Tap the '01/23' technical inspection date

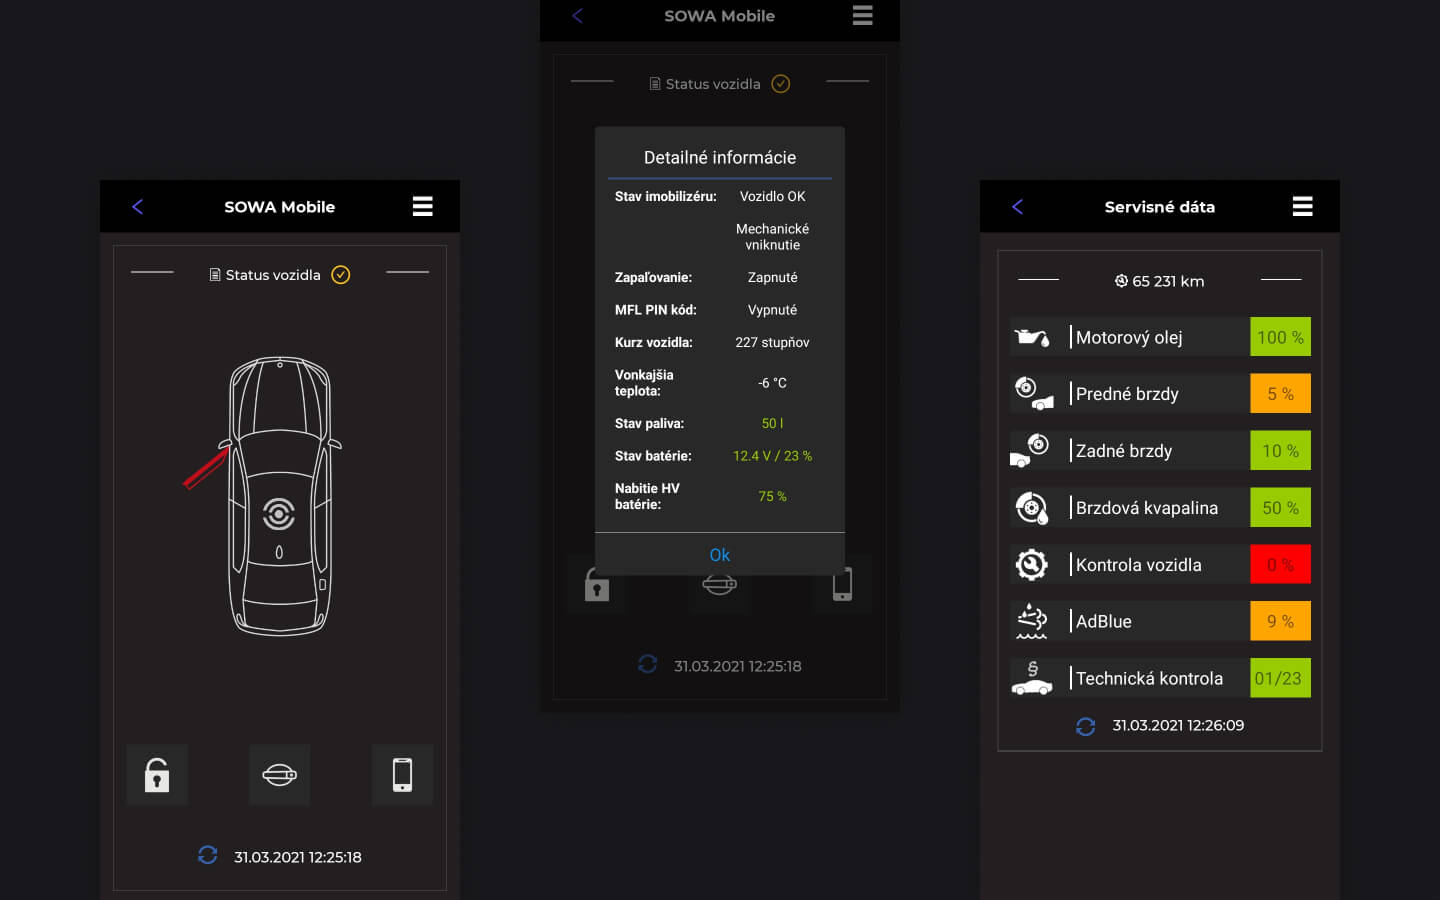(x=1280, y=678)
